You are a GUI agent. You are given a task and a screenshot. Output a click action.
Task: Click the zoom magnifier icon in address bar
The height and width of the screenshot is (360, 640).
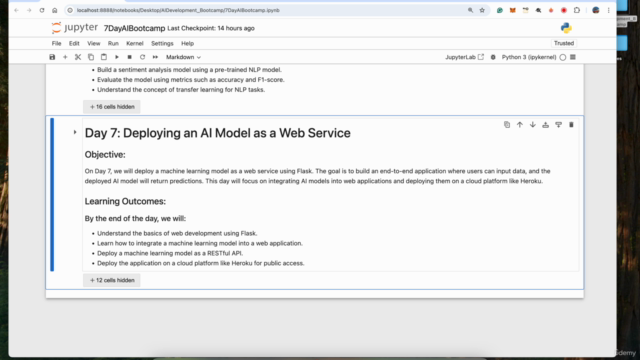point(470,10)
